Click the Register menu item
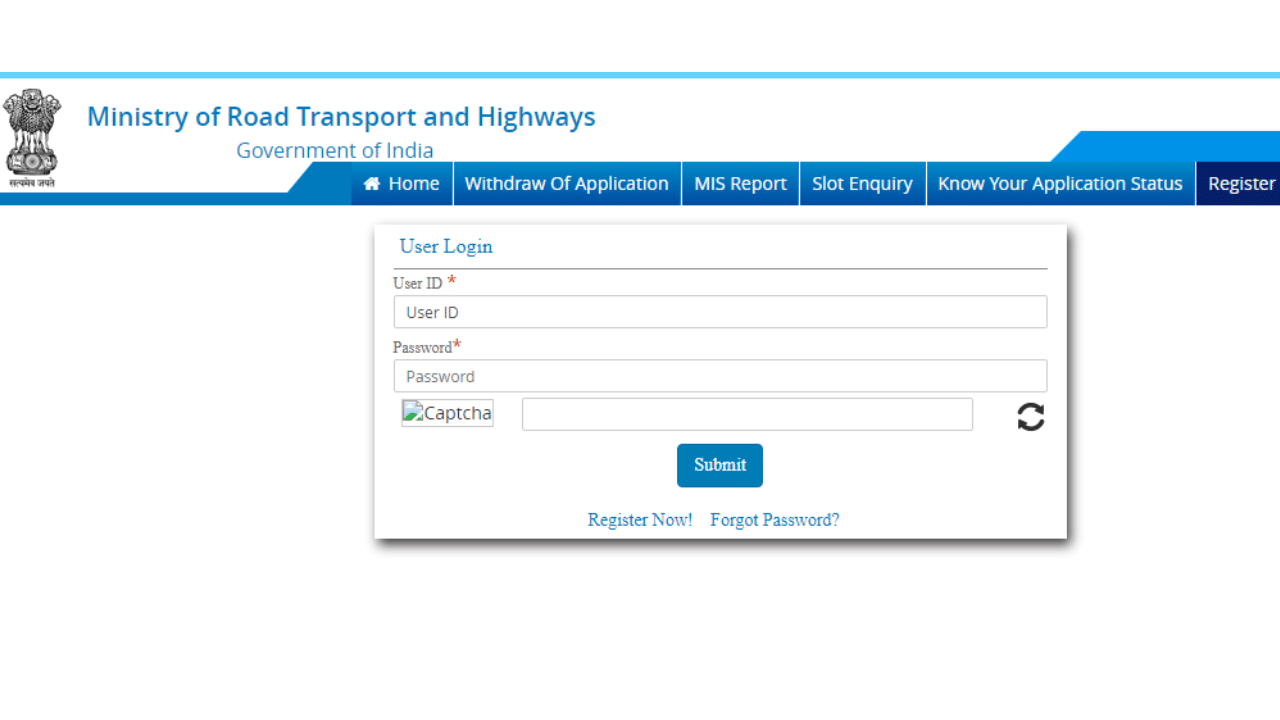 [x=1243, y=183]
